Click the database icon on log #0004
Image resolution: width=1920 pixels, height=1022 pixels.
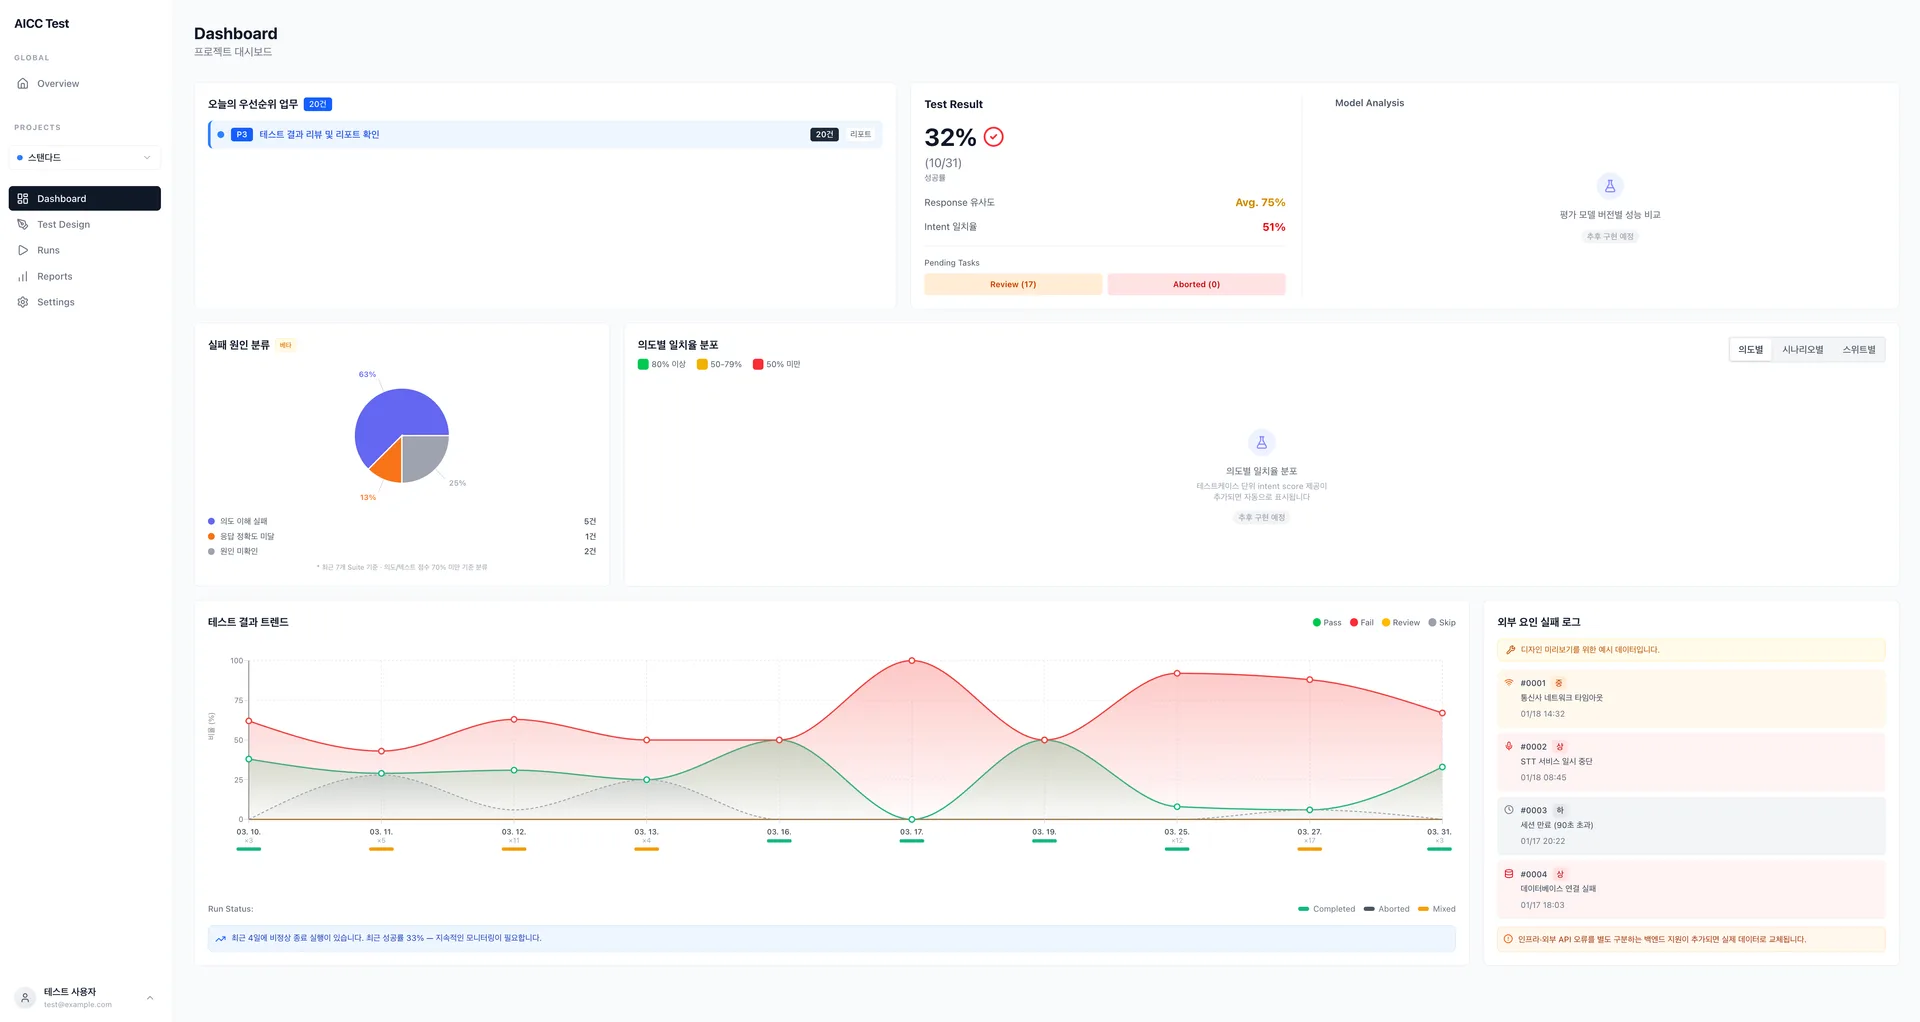pyautogui.click(x=1508, y=874)
